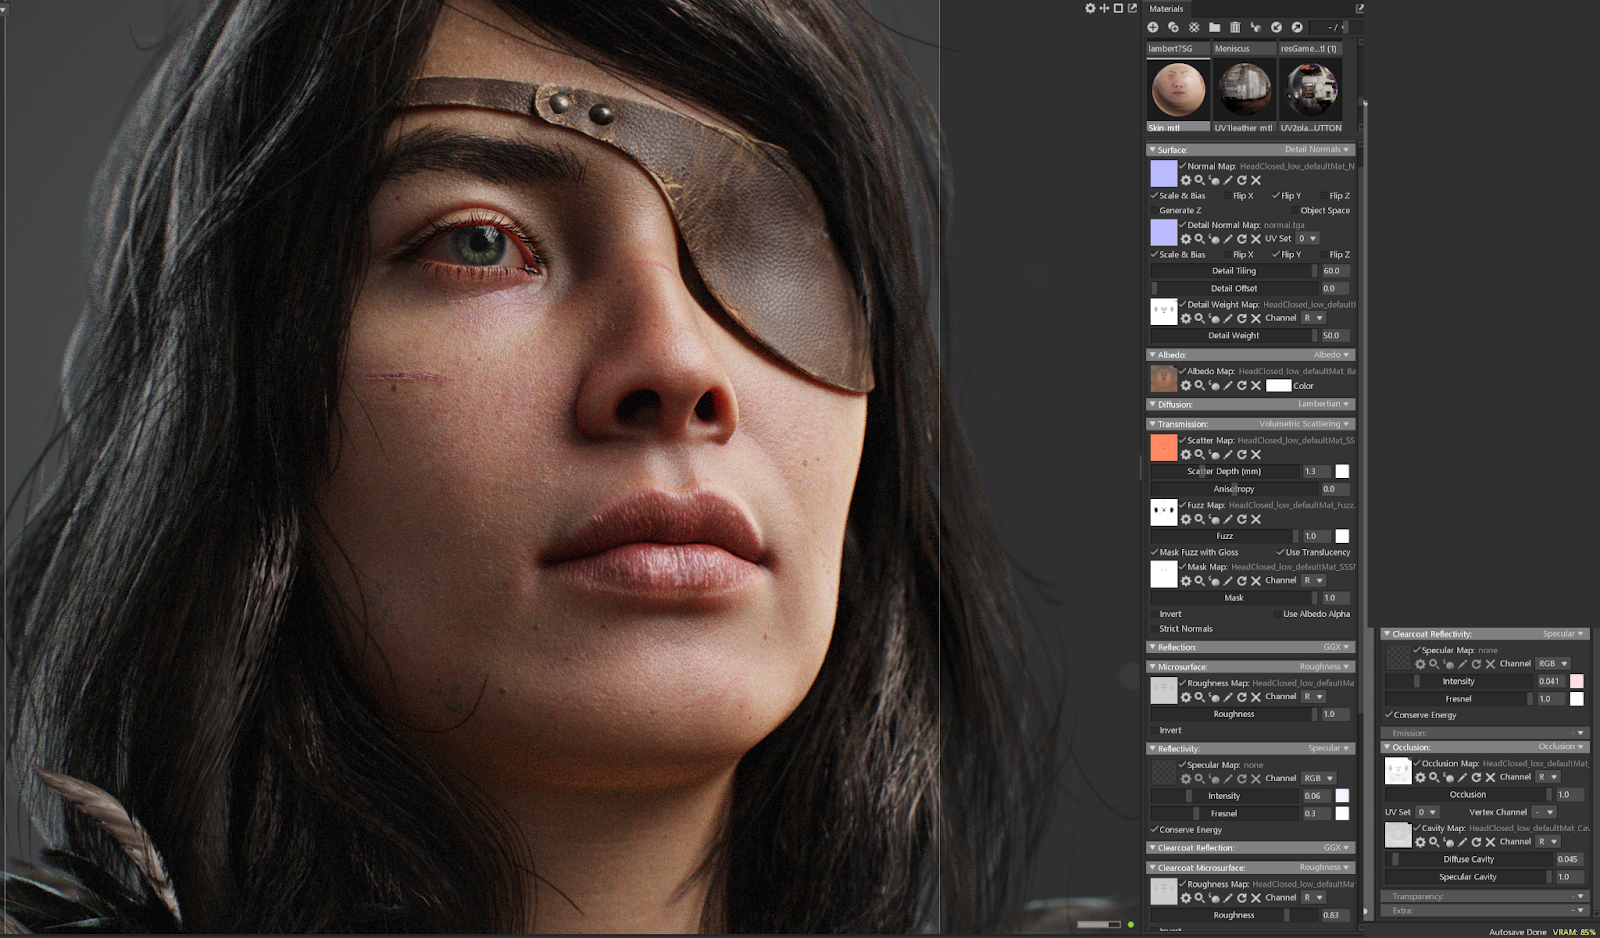Toggle Conserve Energy under Clearcoat Reflectivity
1600x938 pixels.
(x=1389, y=716)
